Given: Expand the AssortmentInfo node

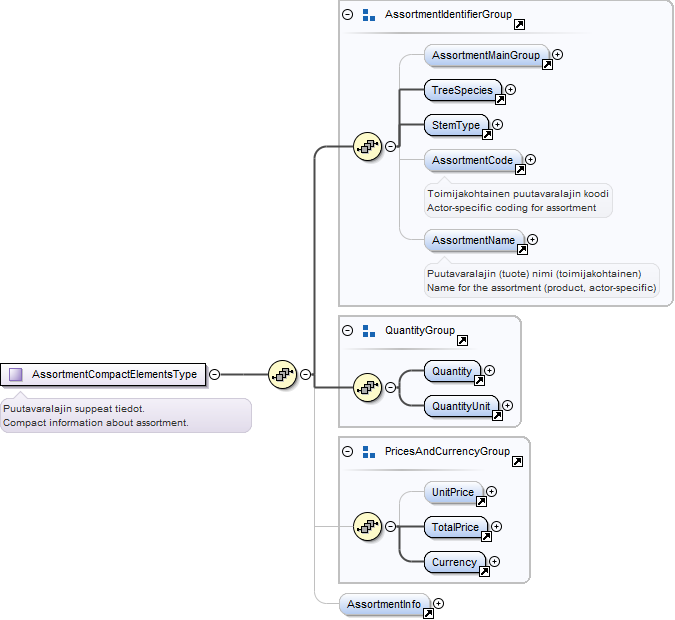Looking at the screenshot, I should click(439, 604).
